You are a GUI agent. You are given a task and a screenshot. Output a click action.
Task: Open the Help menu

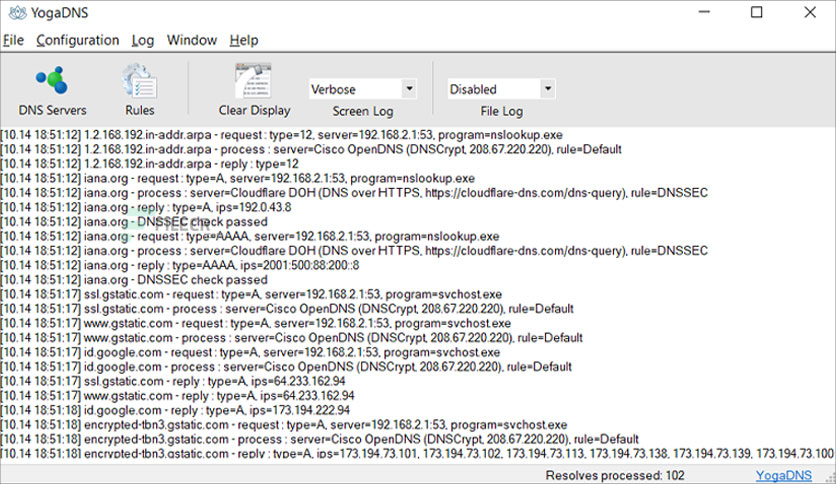[x=244, y=41]
